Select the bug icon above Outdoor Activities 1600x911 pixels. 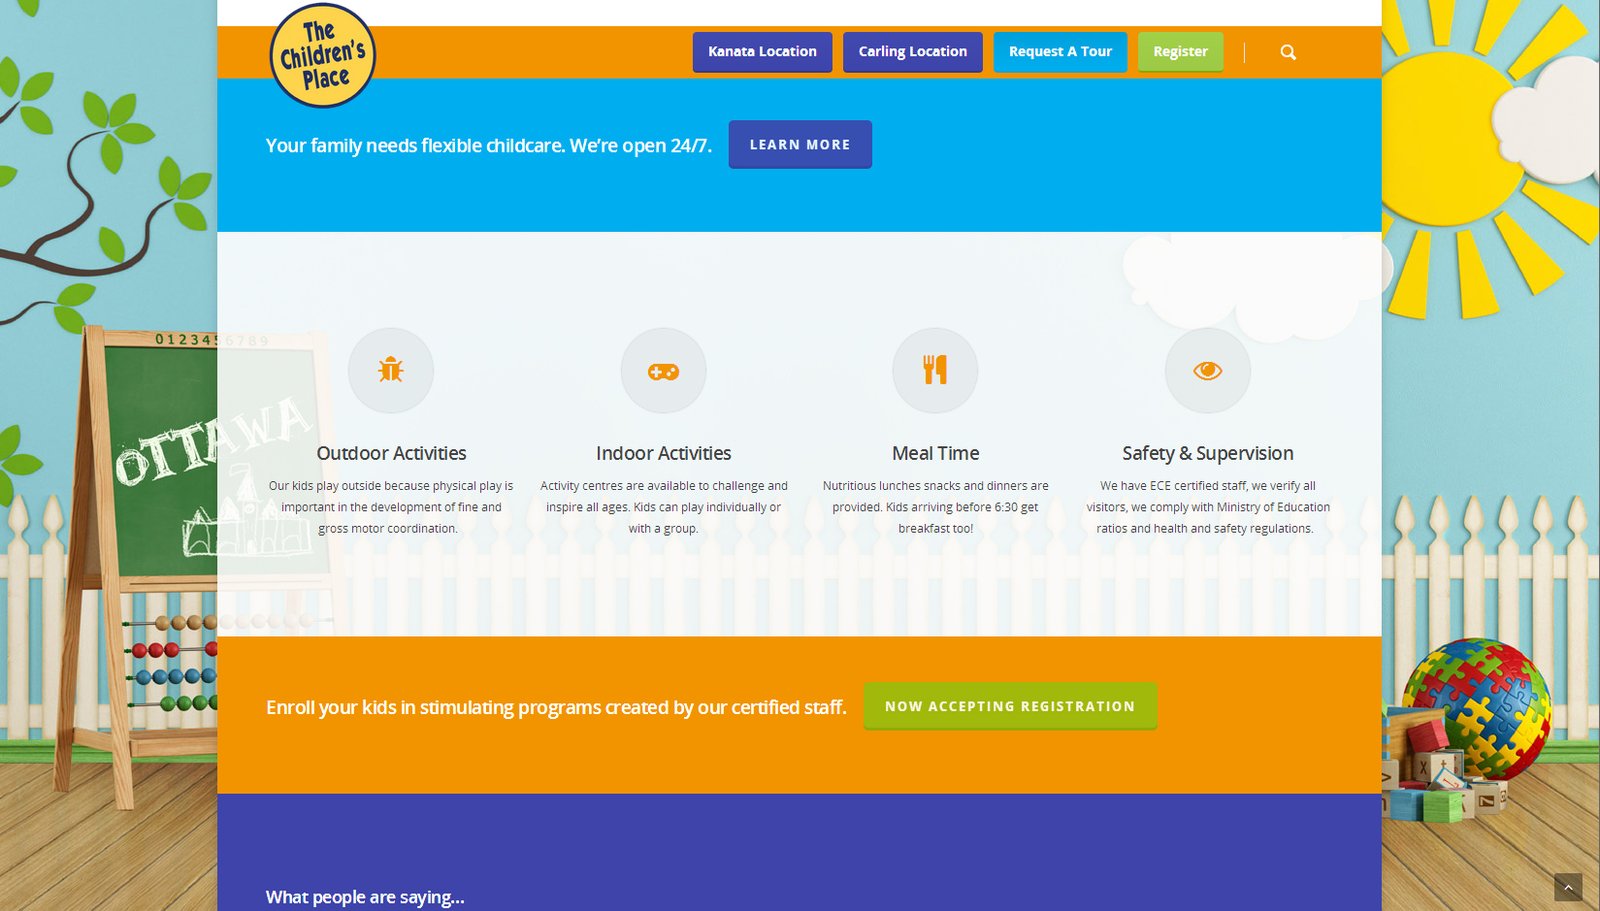[x=390, y=370]
